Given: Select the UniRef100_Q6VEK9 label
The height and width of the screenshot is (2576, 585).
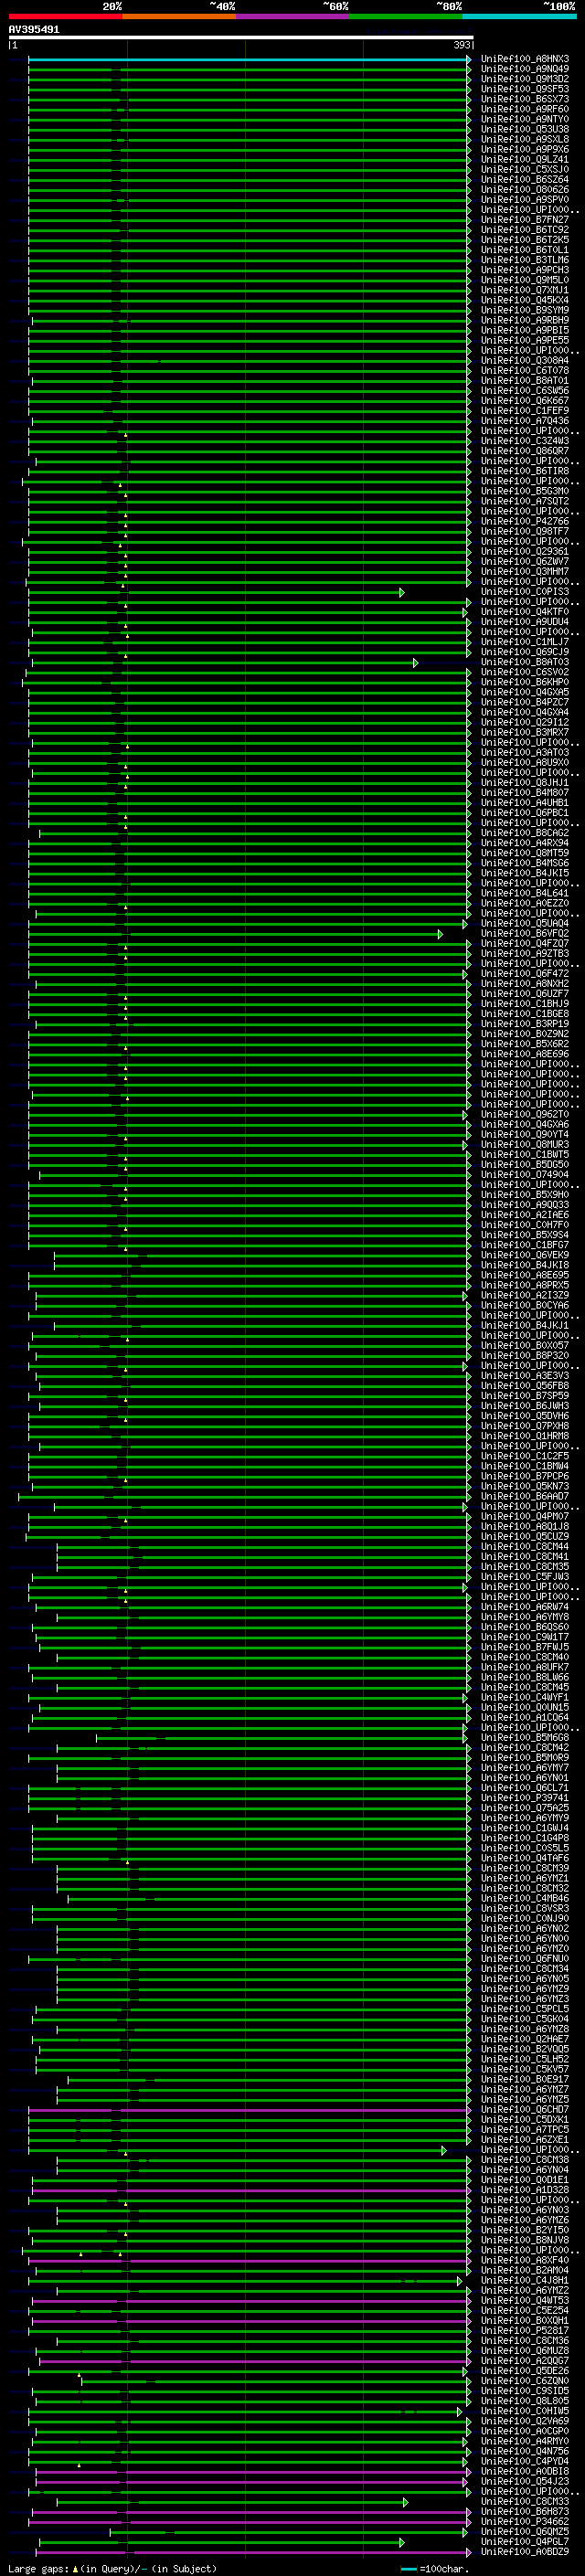Looking at the screenshot, I should (x=525, y=1256).
